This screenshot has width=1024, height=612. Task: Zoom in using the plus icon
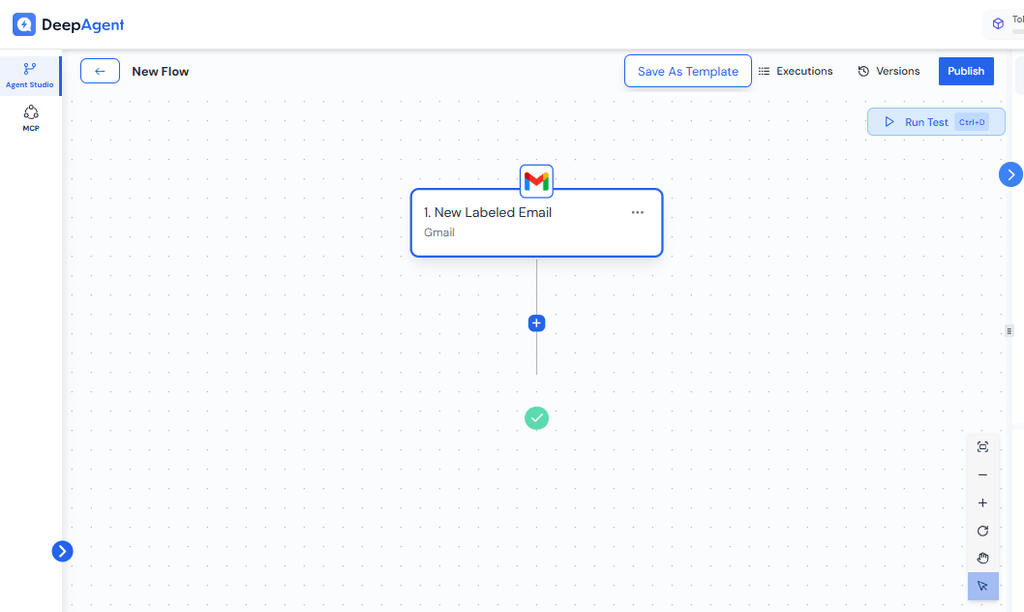click(982, 502)
